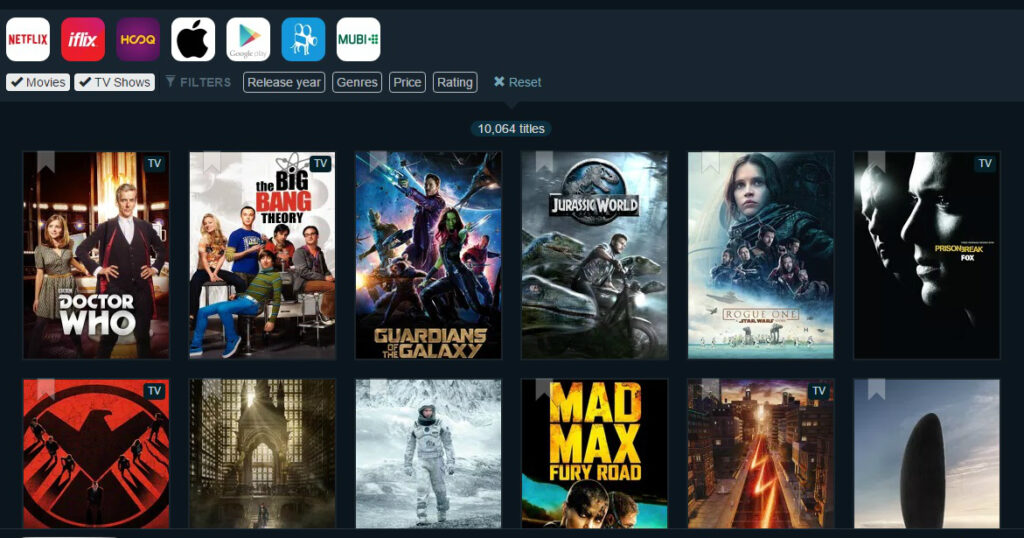Image resolution: width=1024 pixels, height=538 pixels.
Task: Open the Arrival spaceship poster
Action: pos(927,454)
